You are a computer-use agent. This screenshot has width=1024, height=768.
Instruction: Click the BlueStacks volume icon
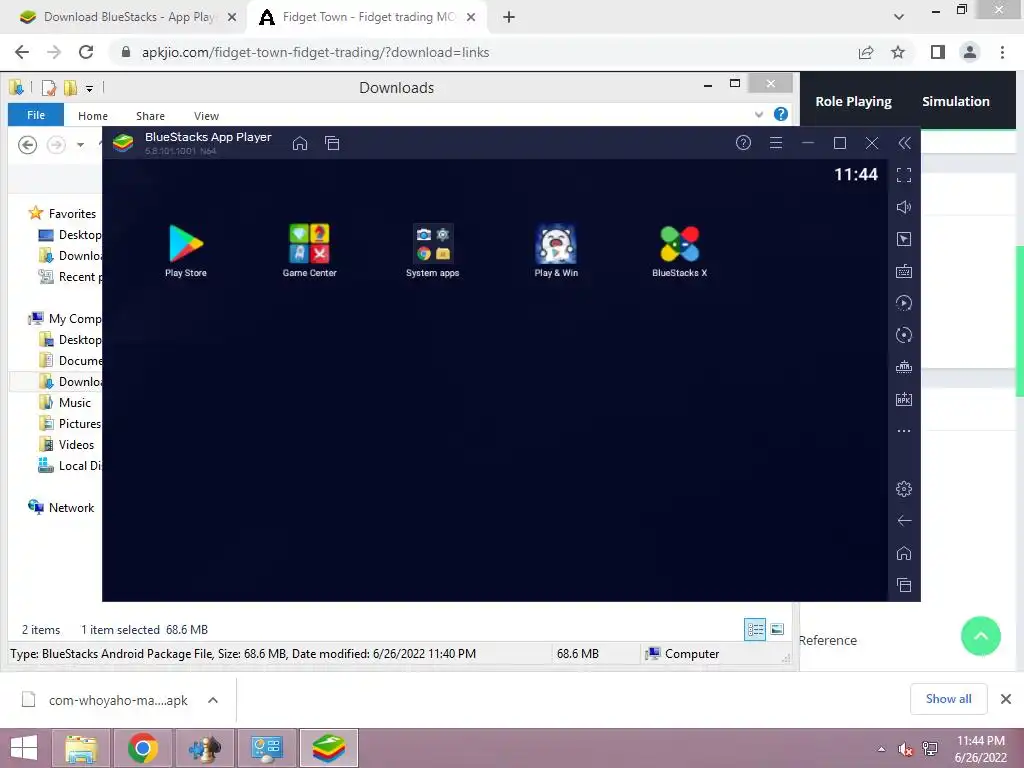coord(904,207)
